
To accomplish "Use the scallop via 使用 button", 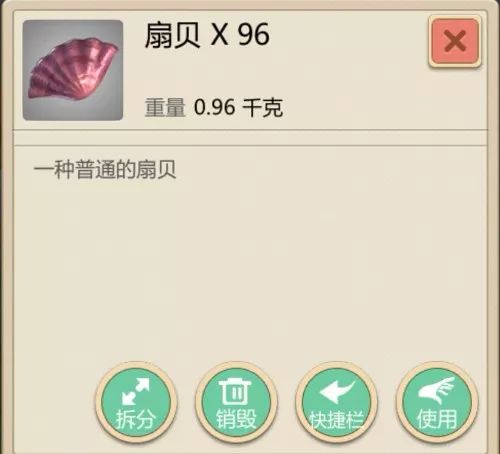I will 437,403.
